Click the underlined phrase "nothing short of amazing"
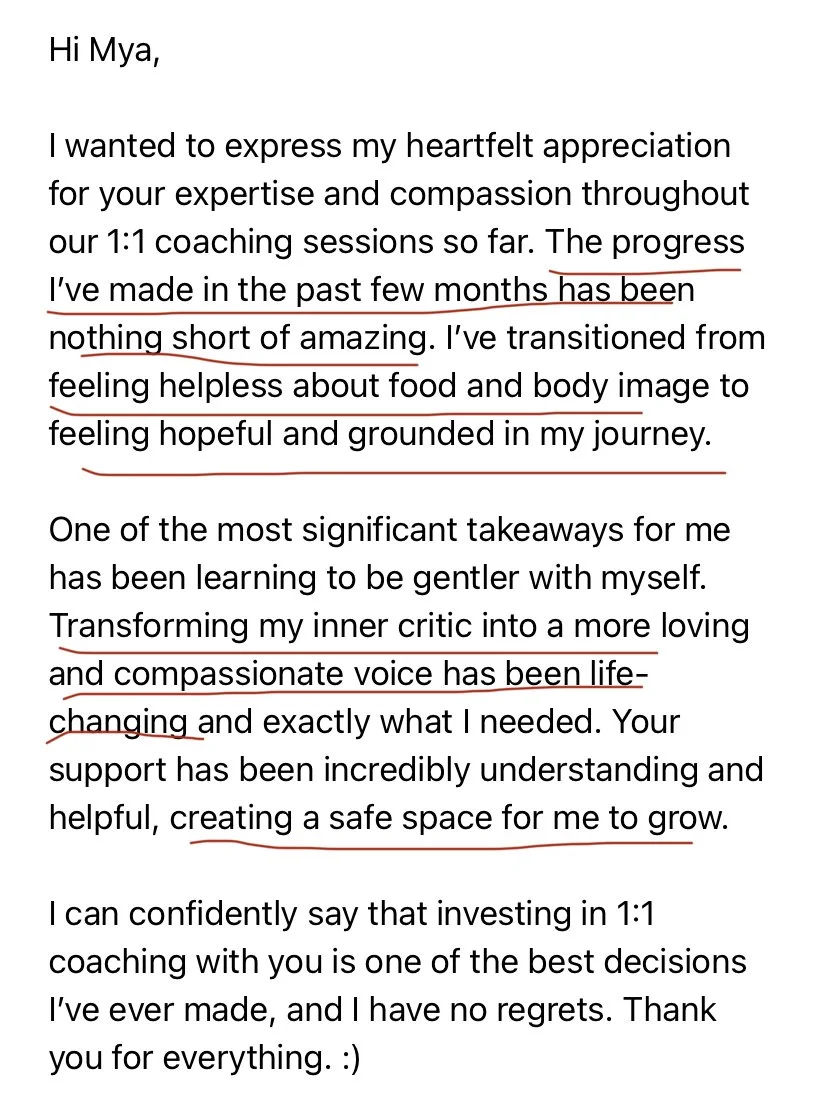This screenshot has width=828, height=1112. click(239, 338)
